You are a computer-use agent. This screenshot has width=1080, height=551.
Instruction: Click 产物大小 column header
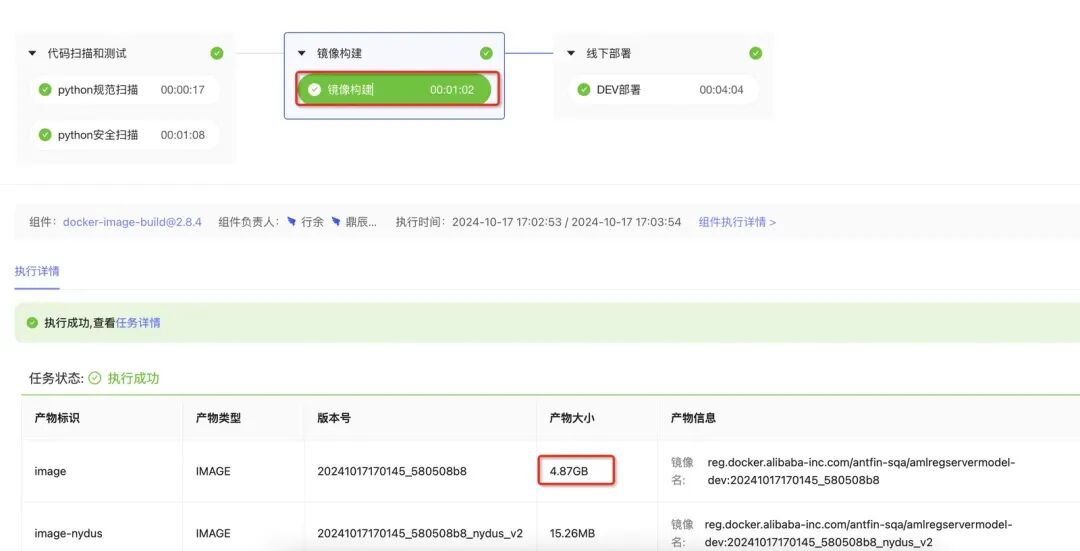point(572,418)
